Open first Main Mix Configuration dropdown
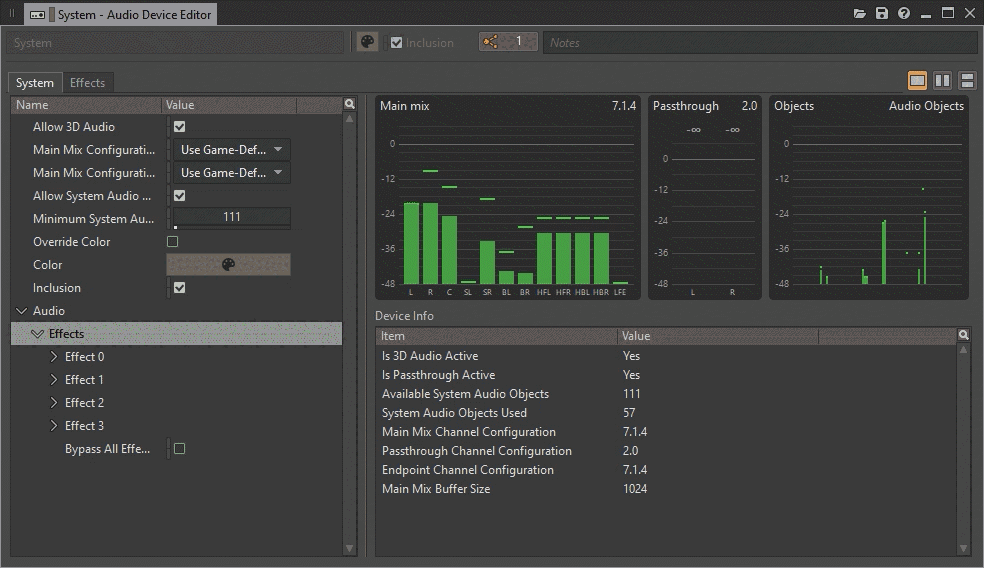This screenshot has width=984, height=568. tap(231, 150)
